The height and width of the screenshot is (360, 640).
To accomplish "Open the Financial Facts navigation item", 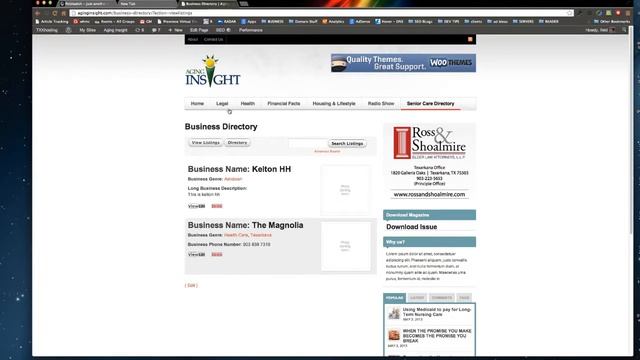I will tap(284, 104).
